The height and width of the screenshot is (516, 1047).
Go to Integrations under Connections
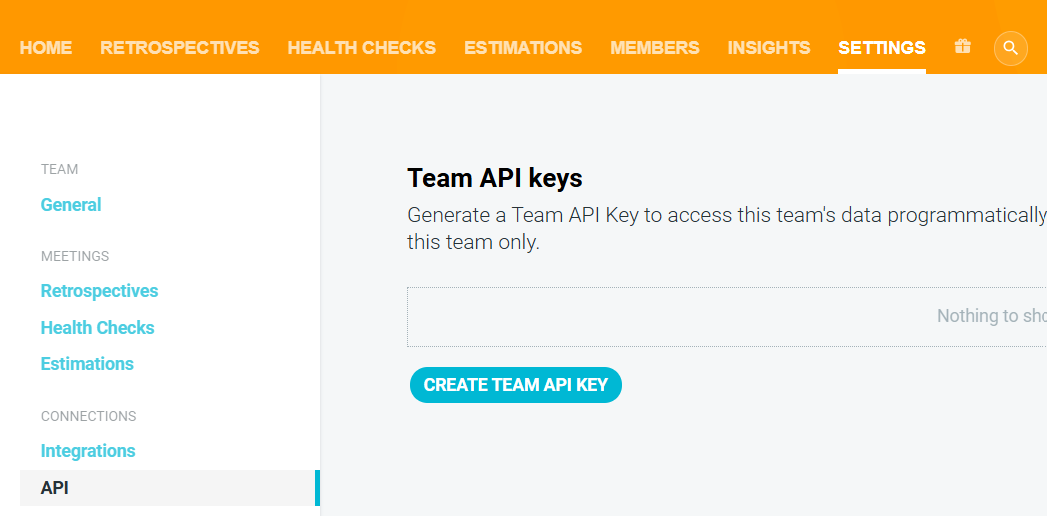pyautogui.click(x=88, y=451)
